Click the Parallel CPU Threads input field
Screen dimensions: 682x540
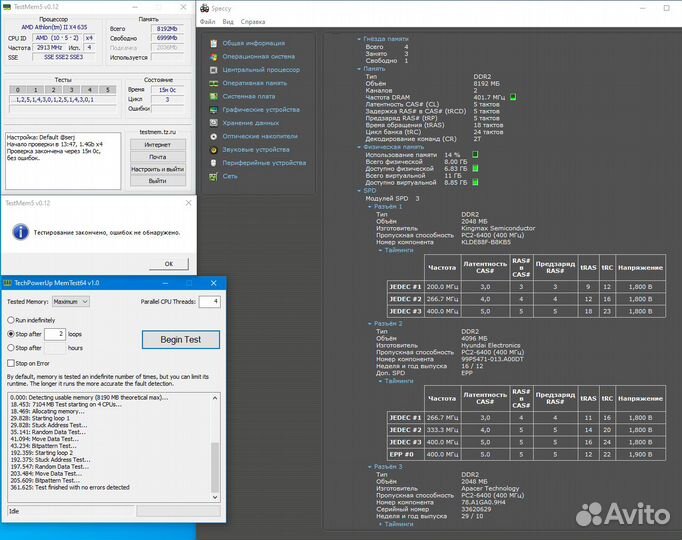click(x=209, y=301)
